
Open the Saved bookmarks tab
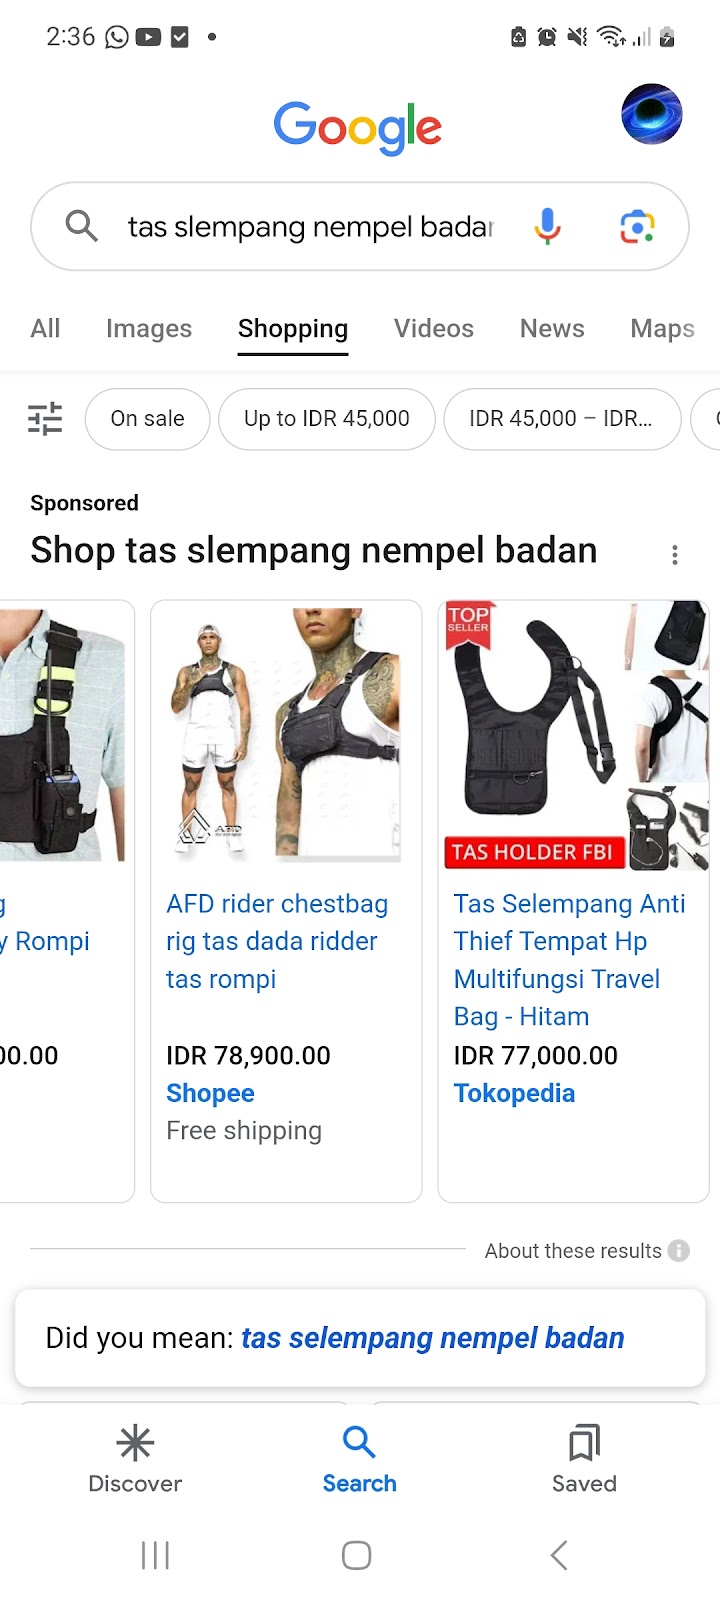point(584,1460)
